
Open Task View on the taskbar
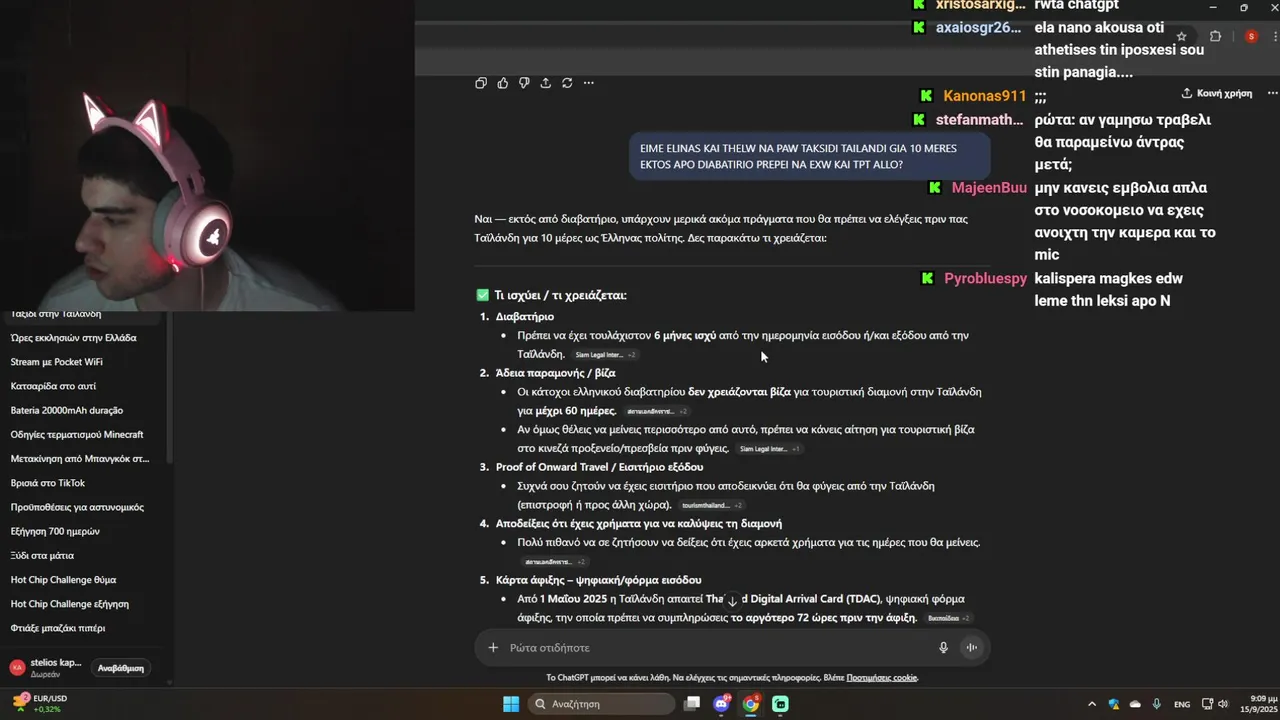click(691, 704)
